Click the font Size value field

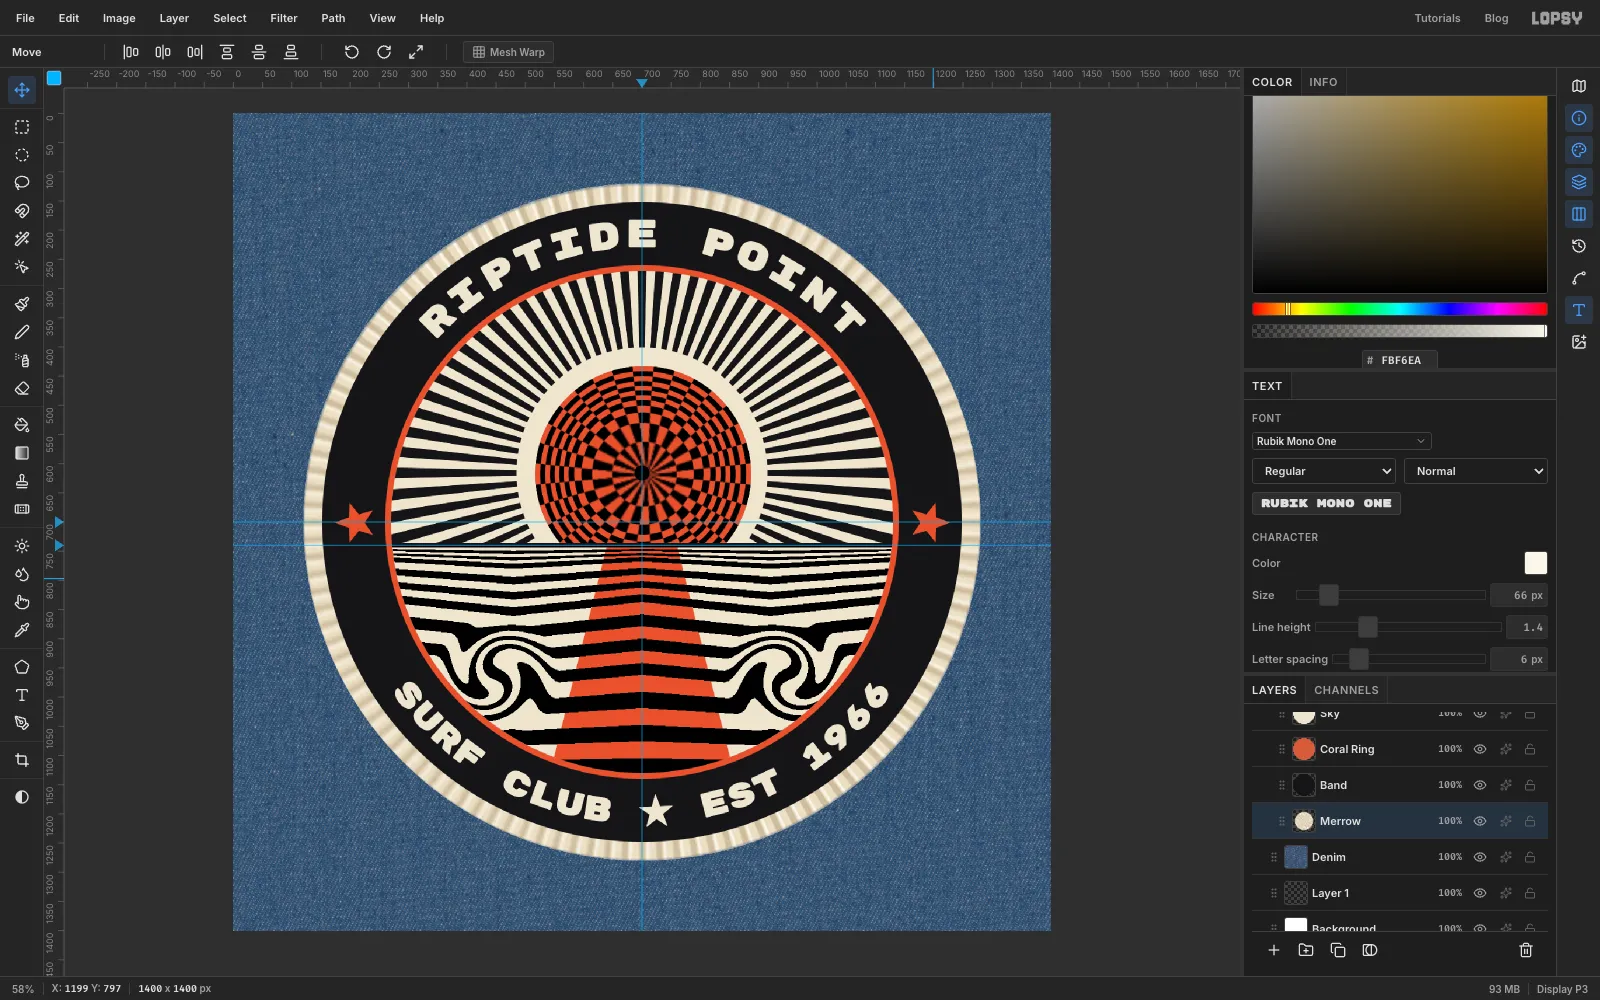(x=1519, y=595)
